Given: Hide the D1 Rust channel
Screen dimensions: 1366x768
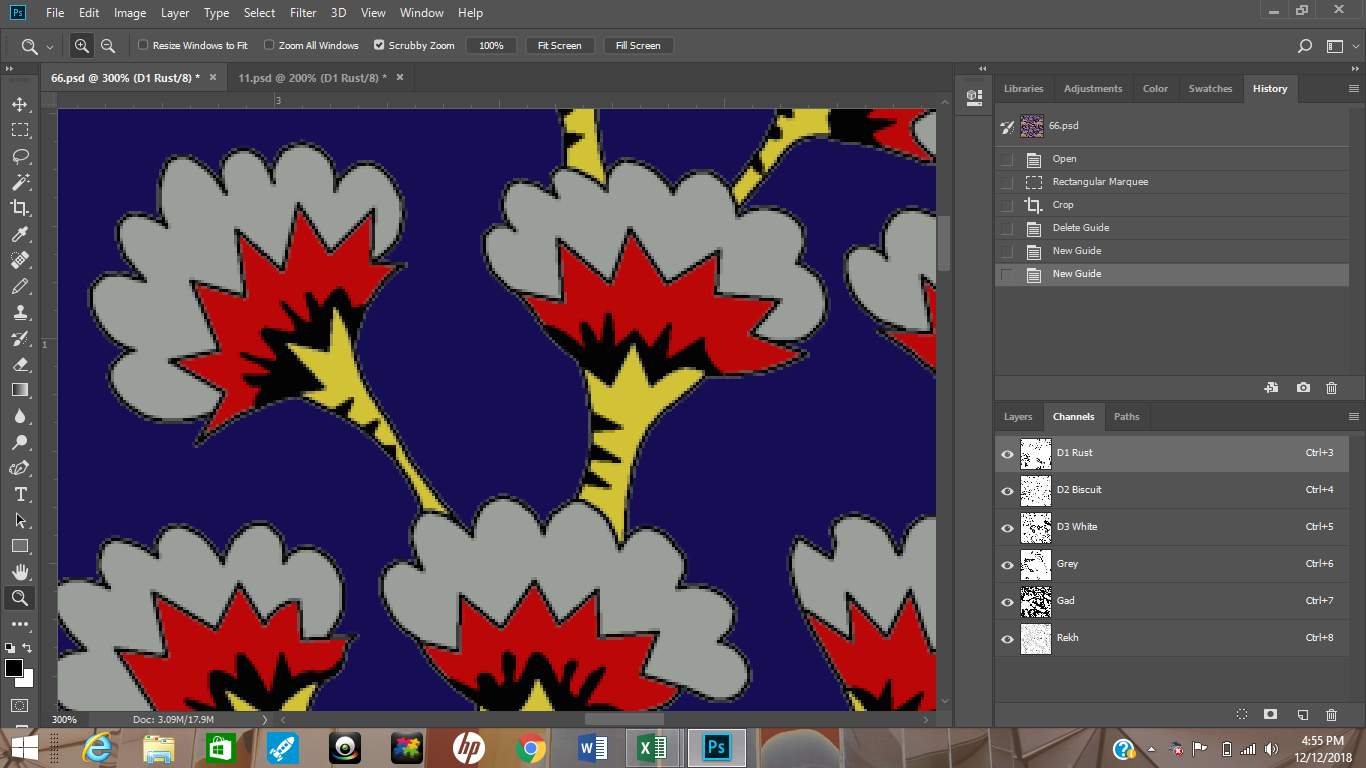Looking at the screenshot, I should pyautogui.click(x=1007, y=454).
